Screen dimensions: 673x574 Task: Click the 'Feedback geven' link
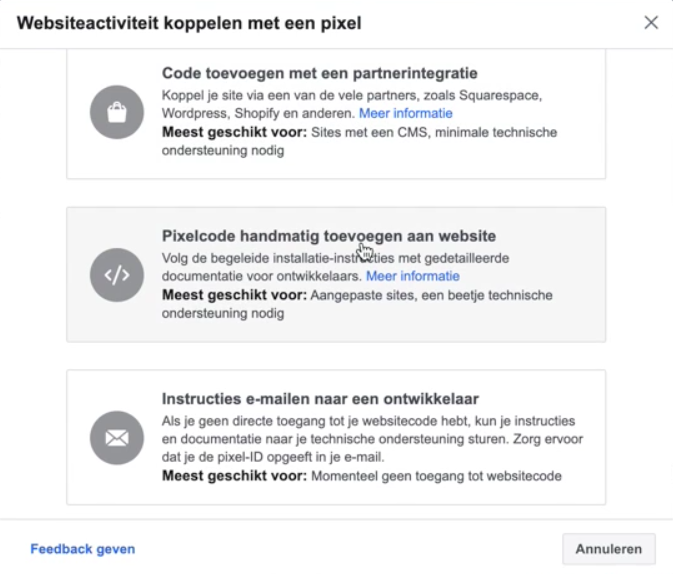coord(83,549)
